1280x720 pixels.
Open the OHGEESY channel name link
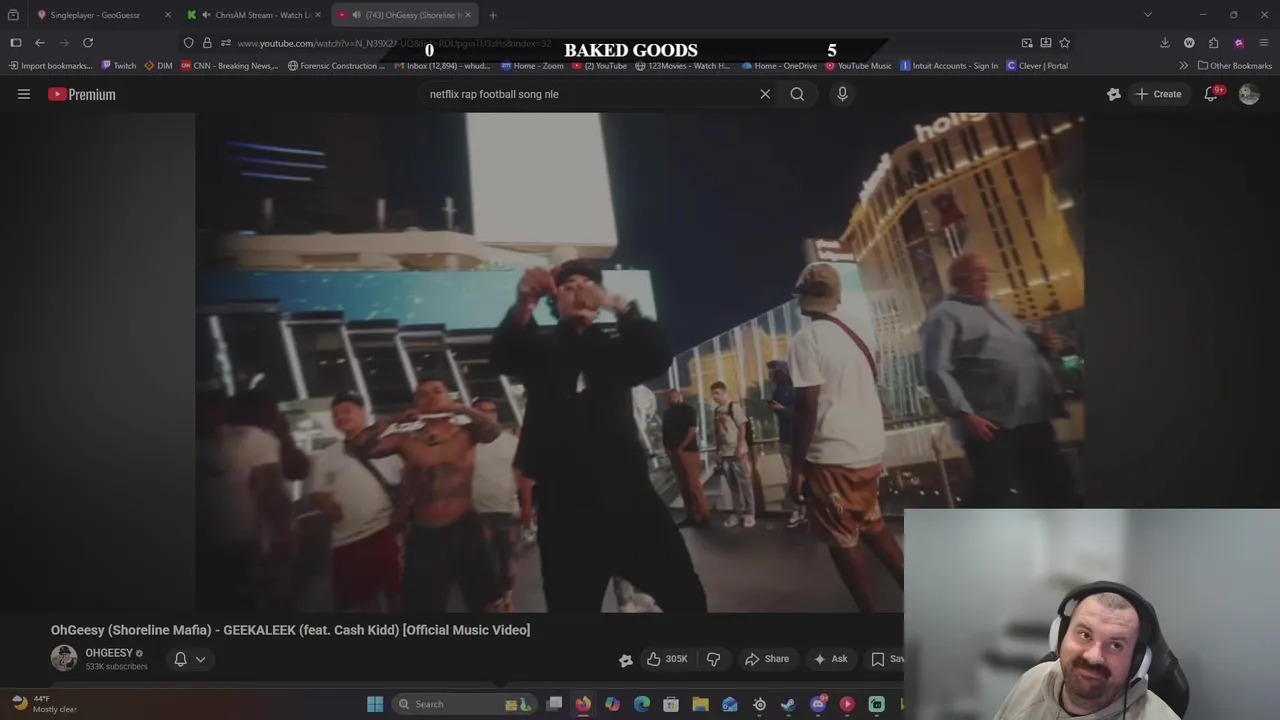click(109, 653)
